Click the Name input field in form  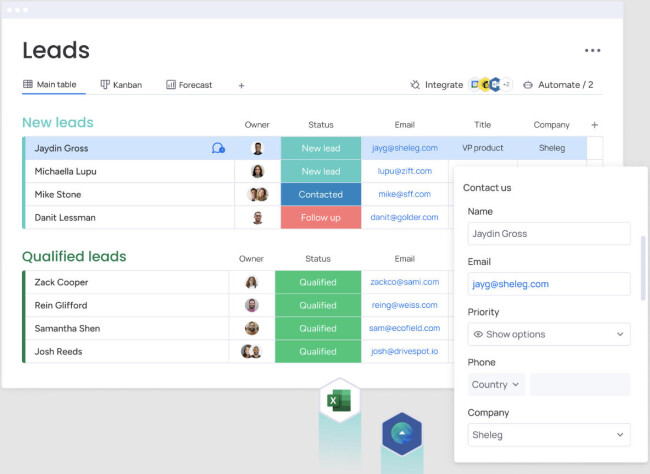pyautogui.click(x=548, y=233)
